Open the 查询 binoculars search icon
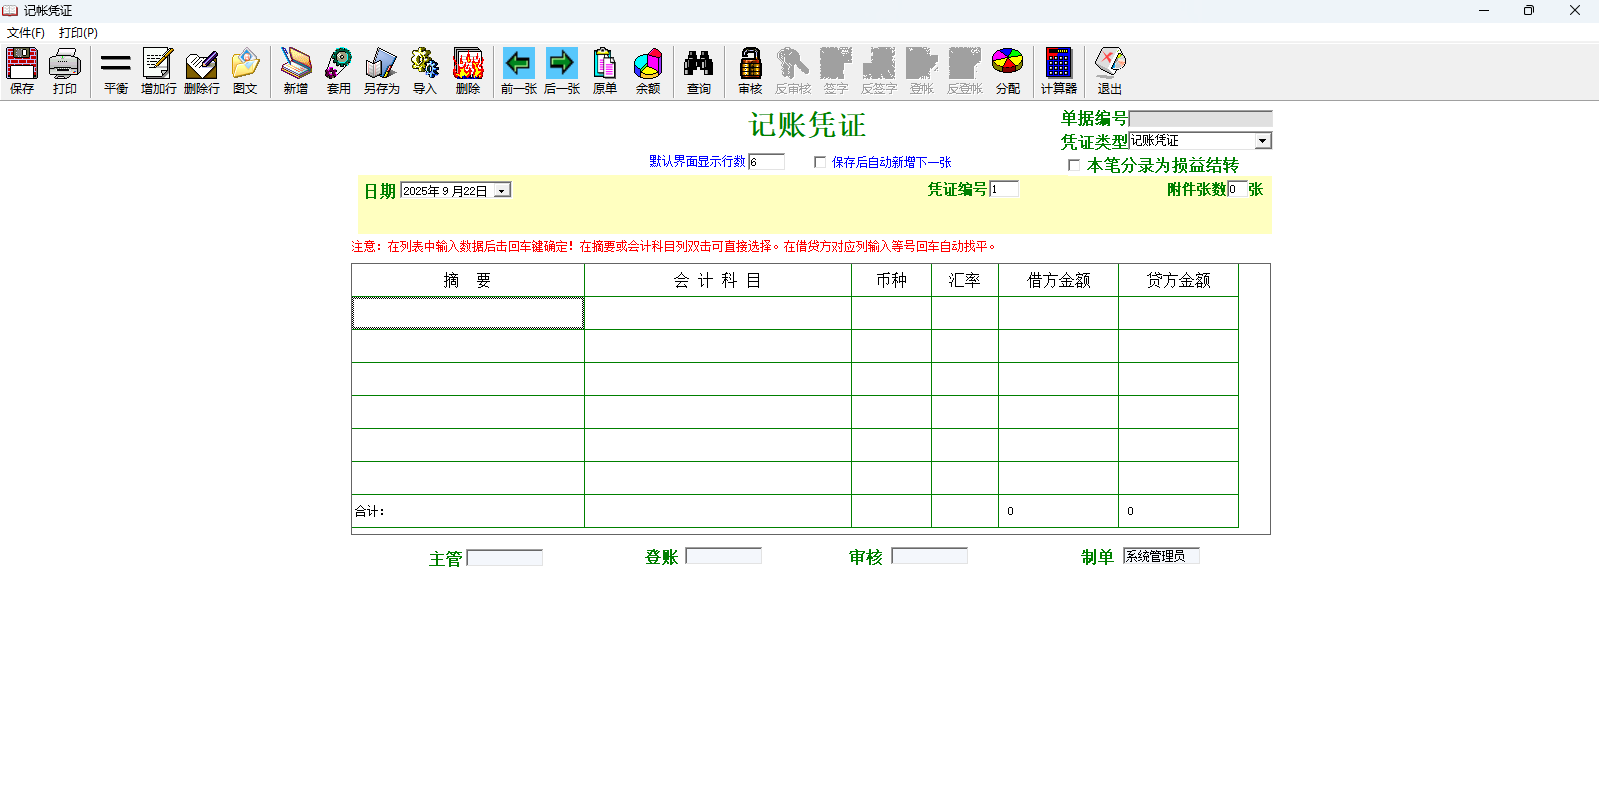The image size is (1599, 800). tap(698, 70)
